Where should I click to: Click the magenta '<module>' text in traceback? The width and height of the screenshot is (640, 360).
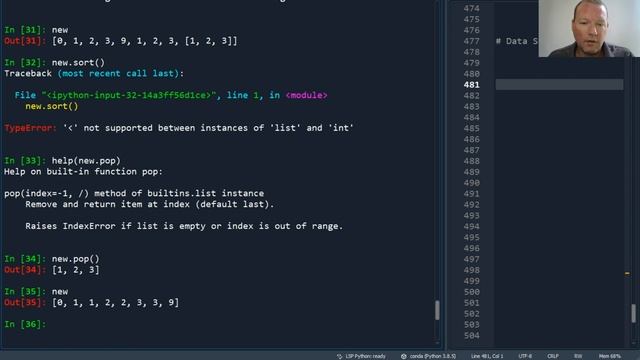pos(306,95)
